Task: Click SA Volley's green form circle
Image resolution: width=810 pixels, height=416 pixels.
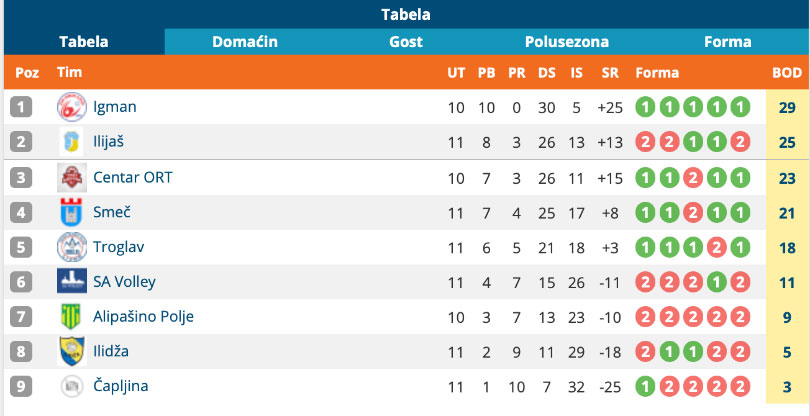Action: pos(716,282)
